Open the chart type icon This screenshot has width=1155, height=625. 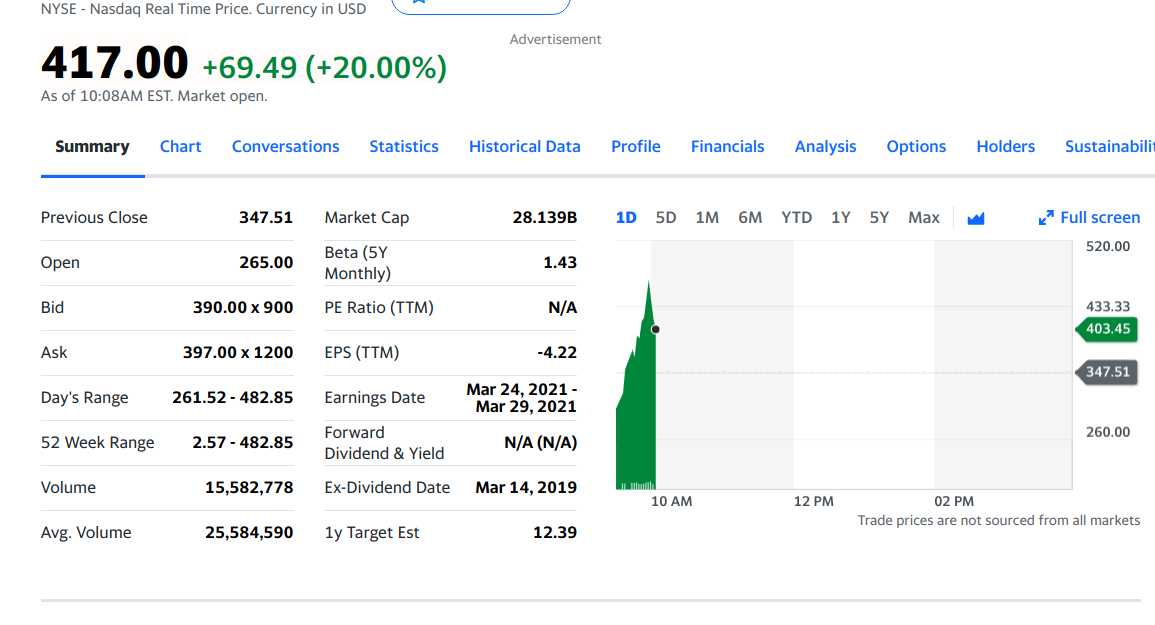[x=975, y=218]
